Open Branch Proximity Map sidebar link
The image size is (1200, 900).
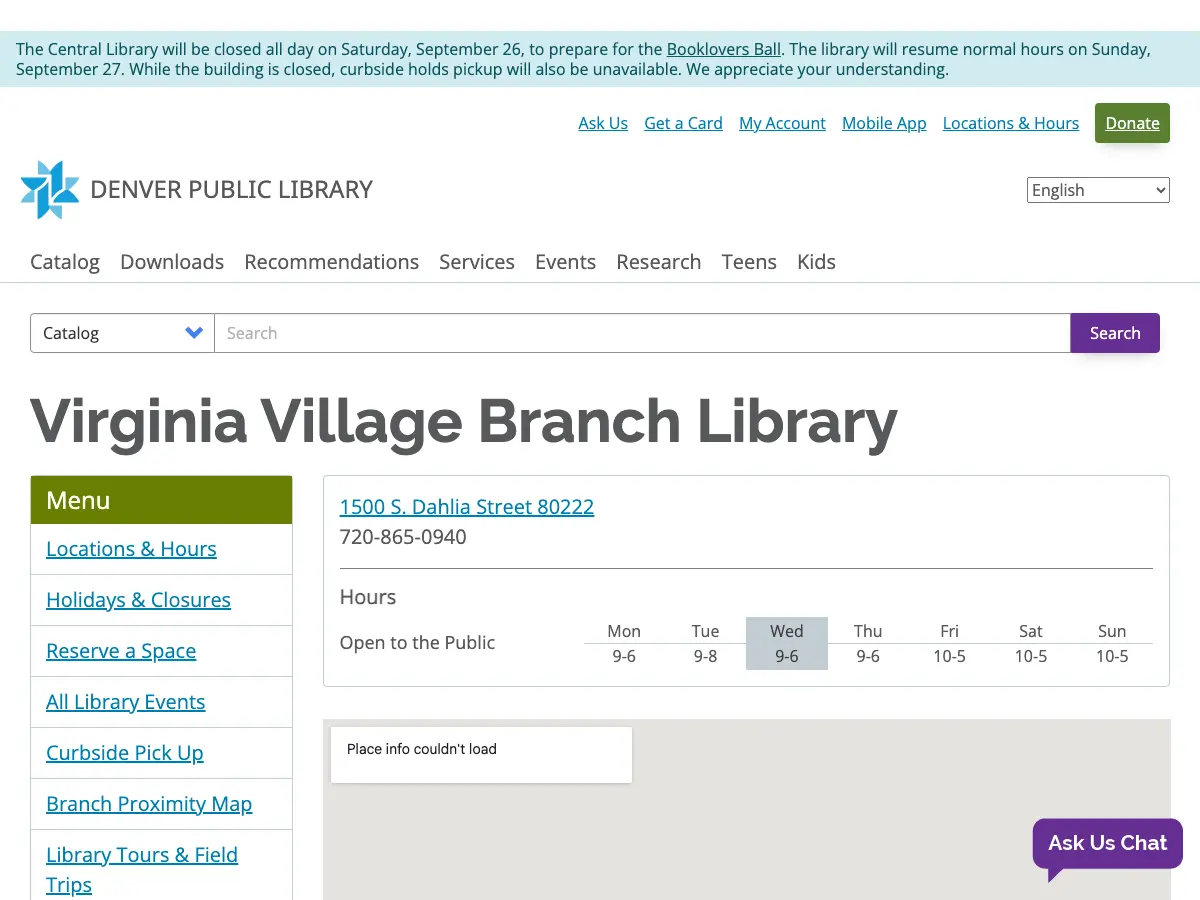tap(149, 804)
